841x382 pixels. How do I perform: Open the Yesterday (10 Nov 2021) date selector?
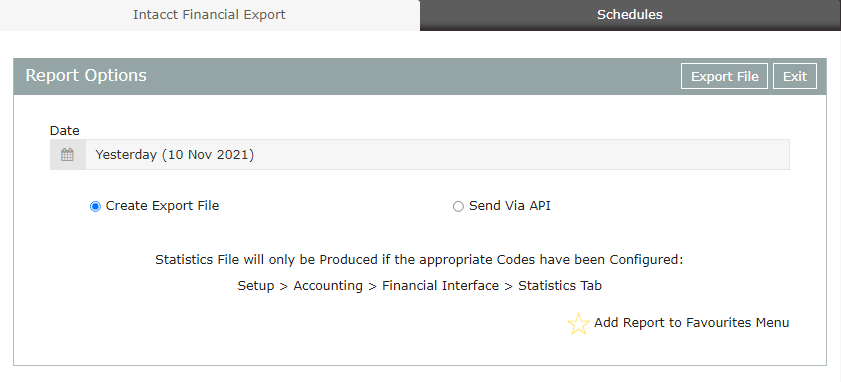tap(438, 155)
